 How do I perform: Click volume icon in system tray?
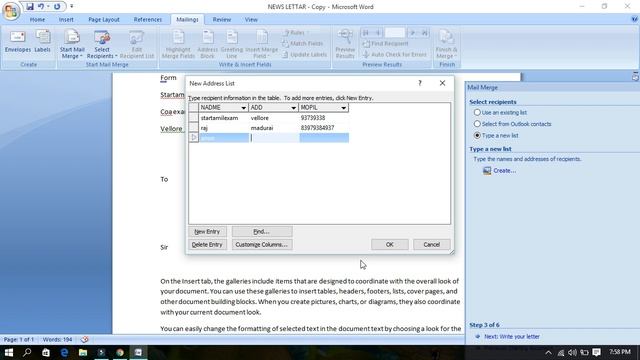(x=572, y=353)
